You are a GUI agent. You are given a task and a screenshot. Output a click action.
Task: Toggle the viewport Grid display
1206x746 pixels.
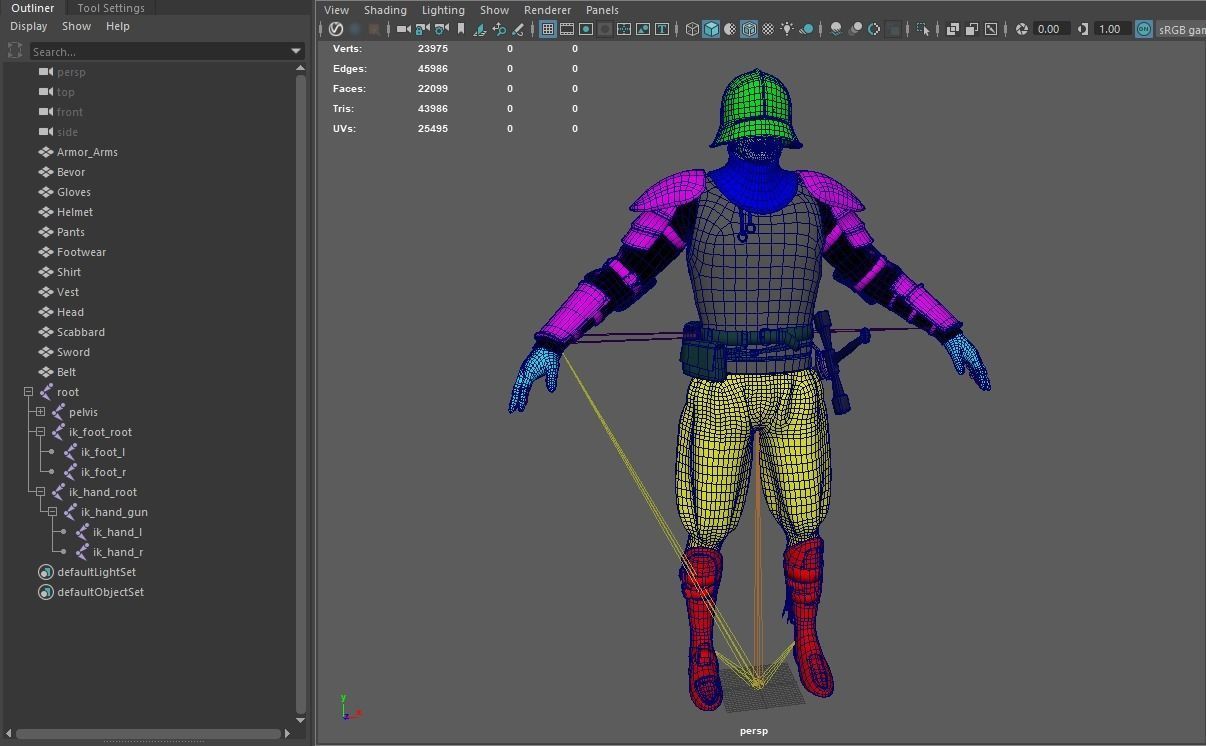click(547, 29)
